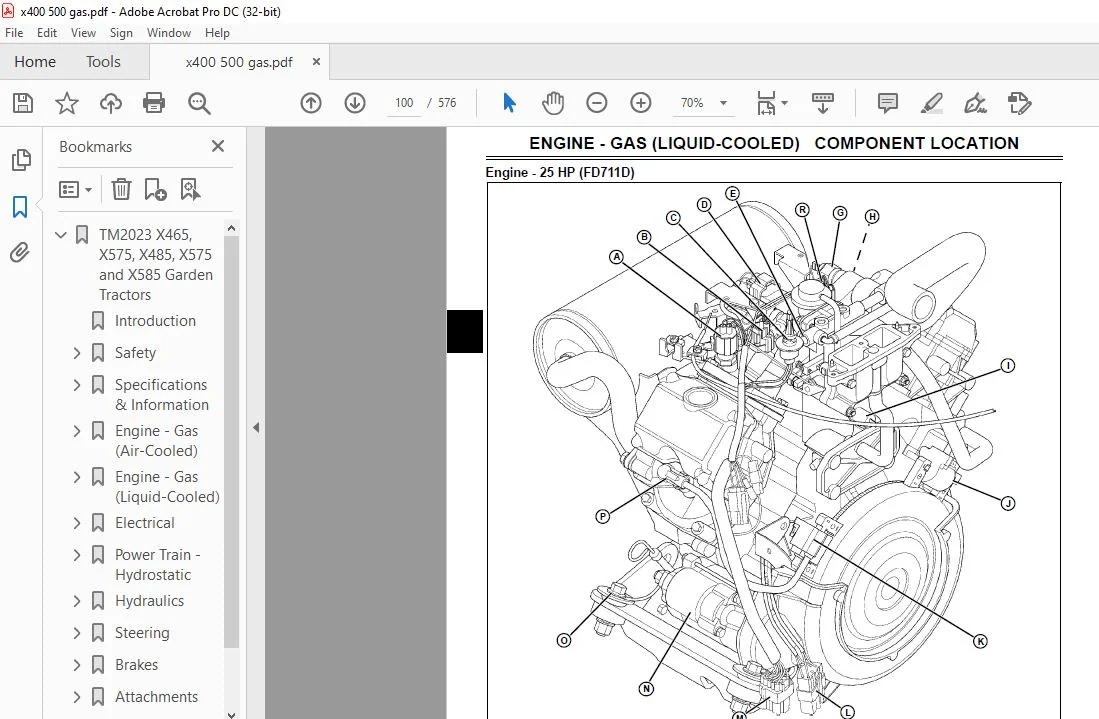Open the Sign menu

point(121,33)
